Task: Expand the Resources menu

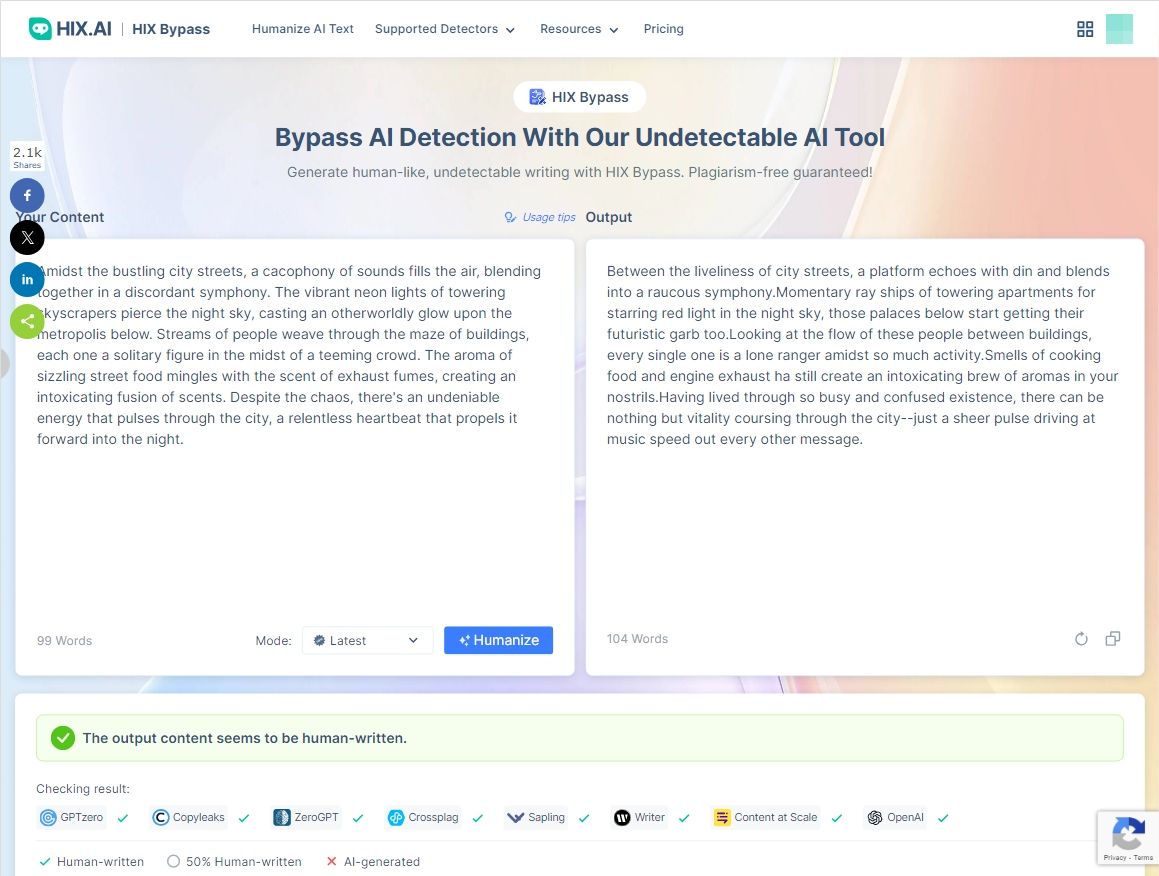Action: click(x=579, y=29)
